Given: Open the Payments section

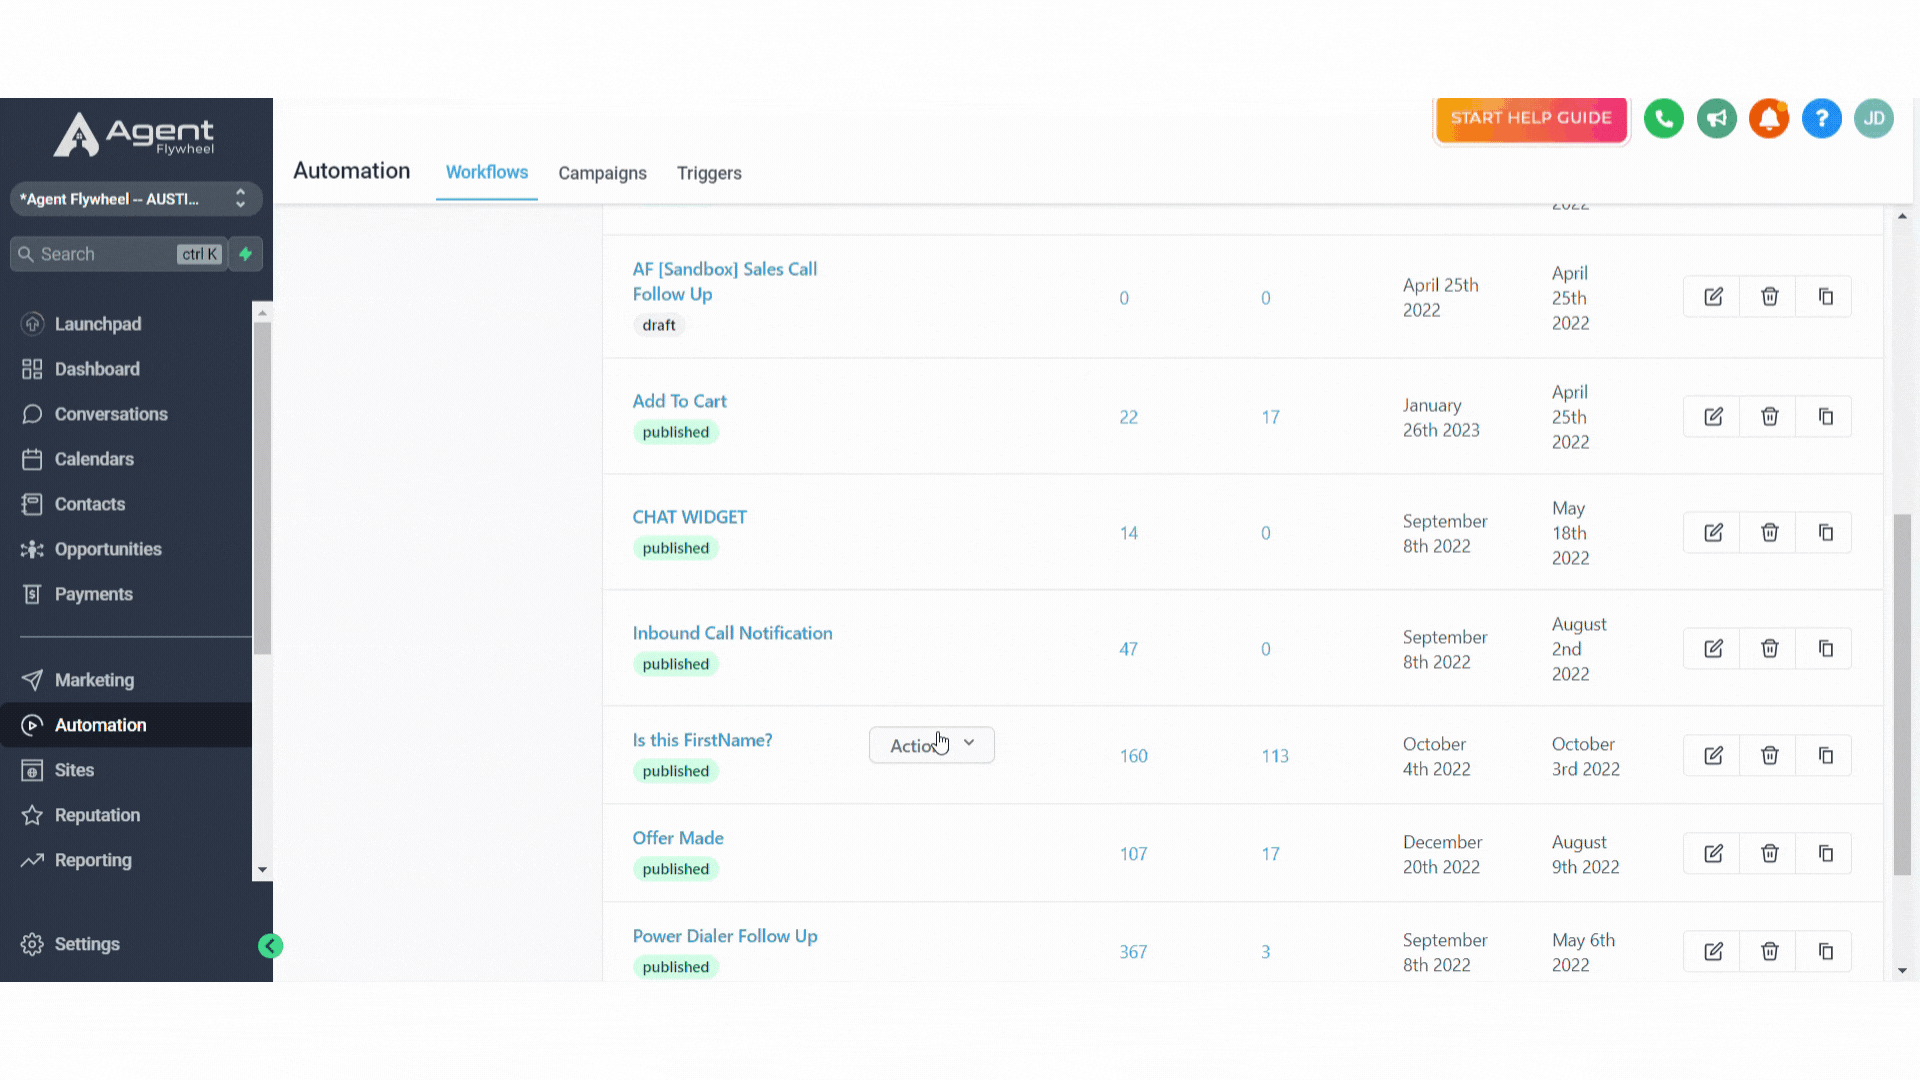Looking at the screenshot, I should (x=94, y=594).
